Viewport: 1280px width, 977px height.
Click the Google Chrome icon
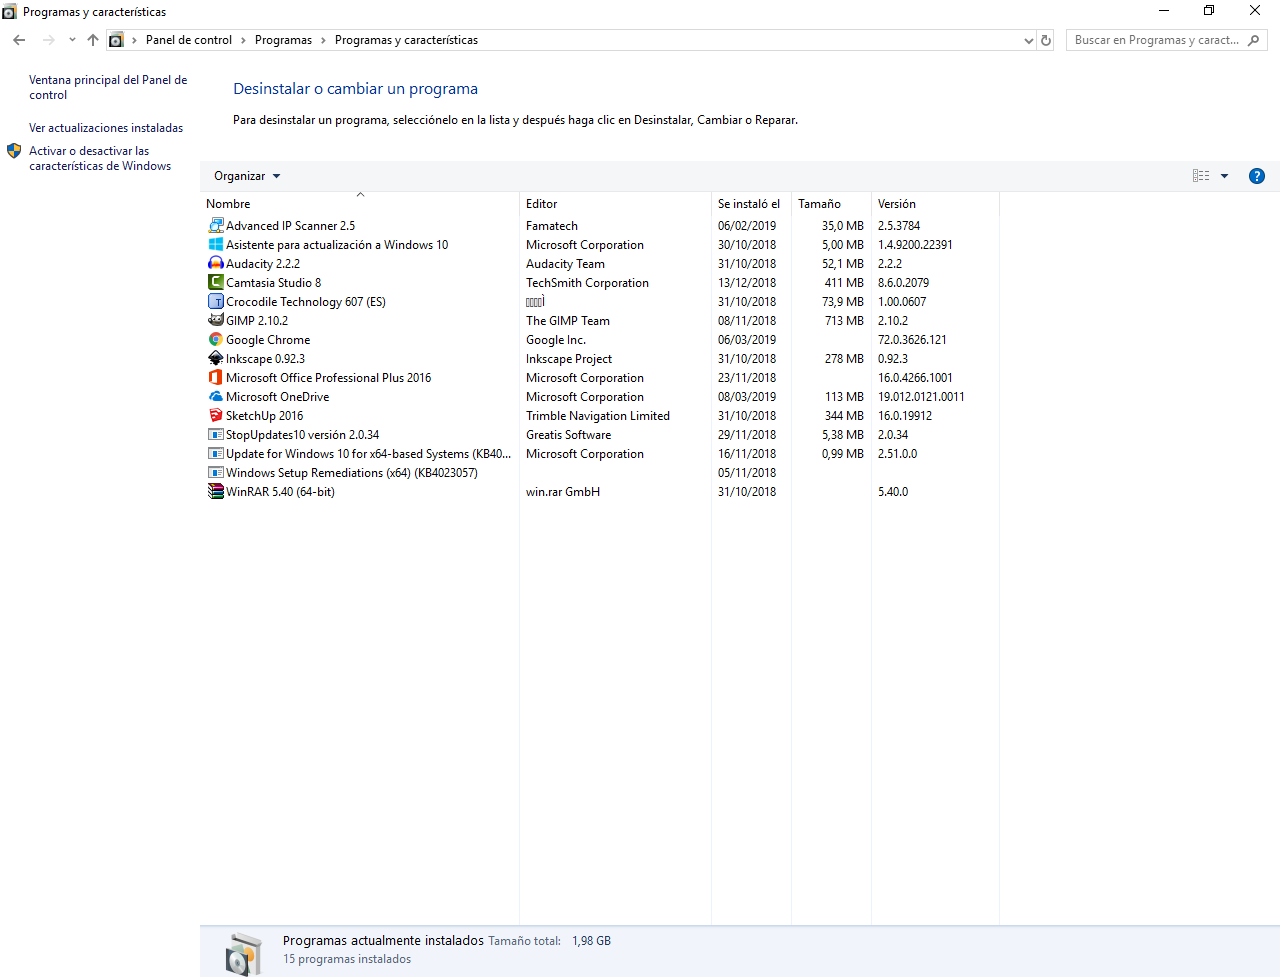pos(215,340)
